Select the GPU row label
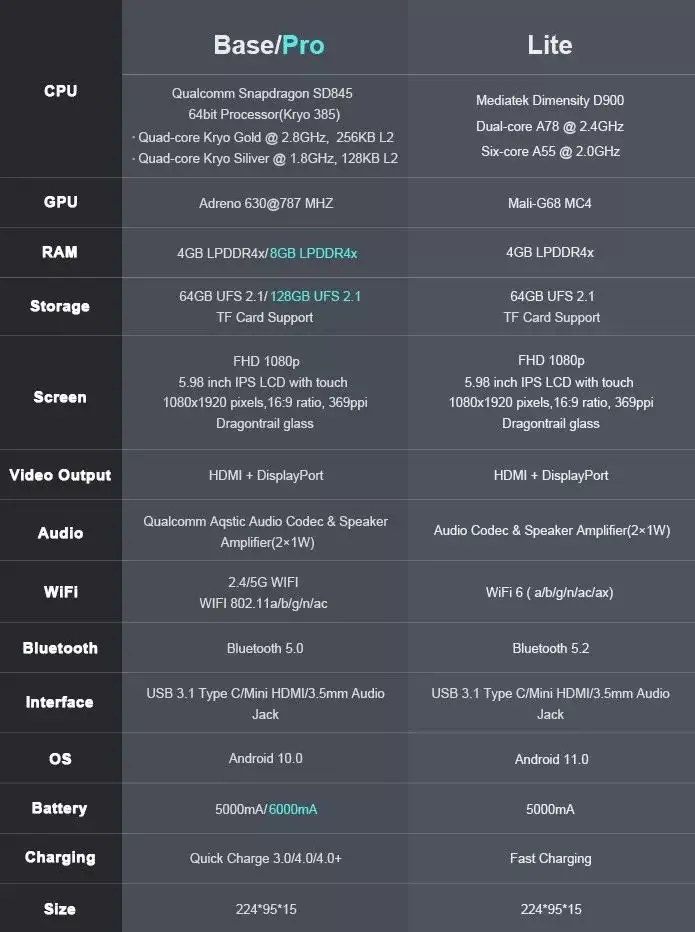The width and height of the screenshot is (695, 932). point(61,202)
